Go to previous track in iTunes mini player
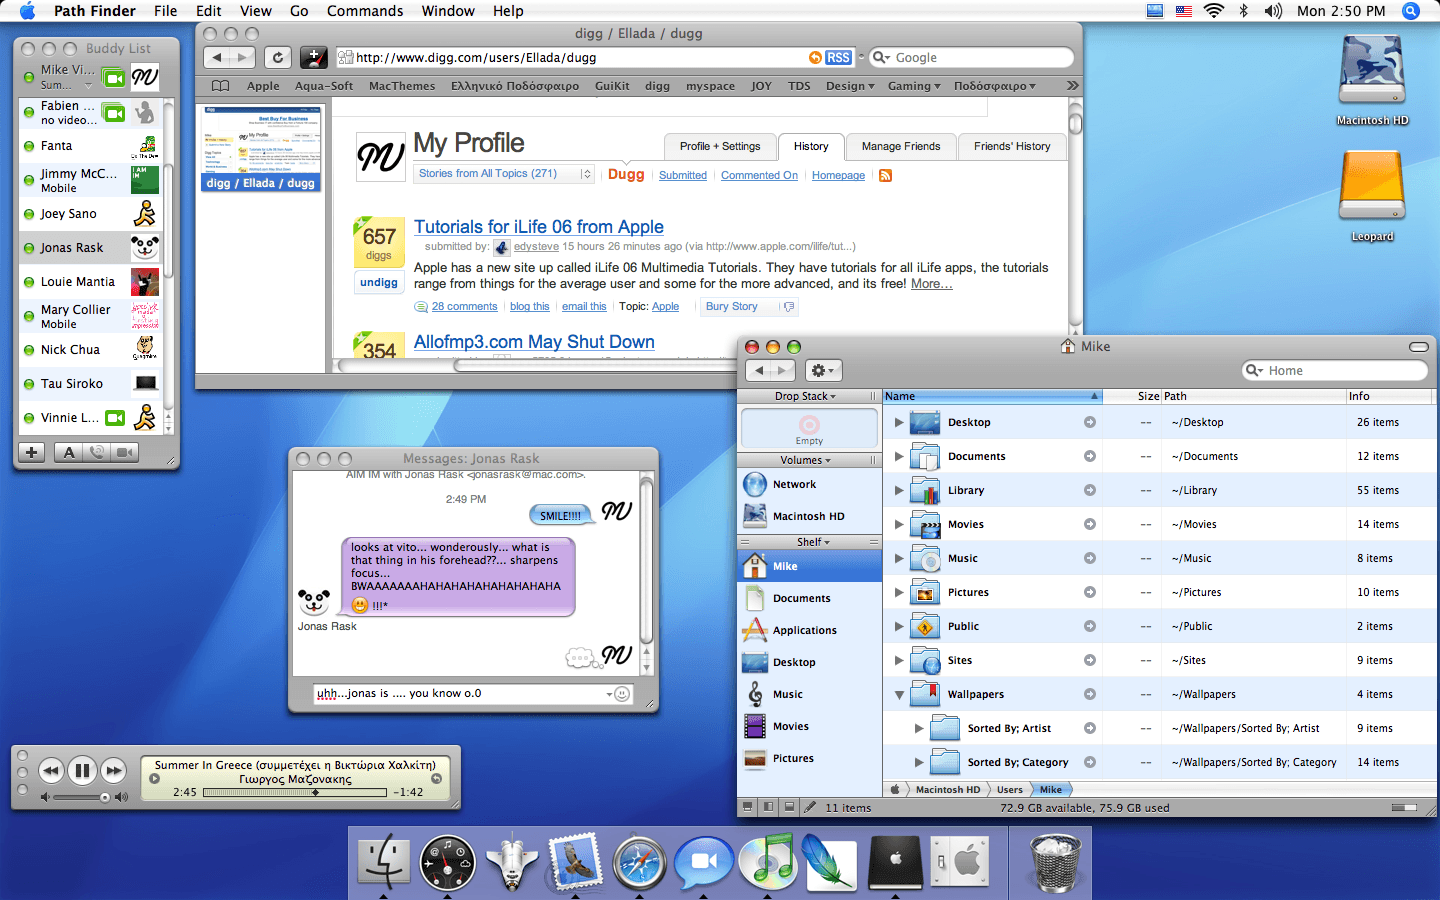This screenshot has height=900, width=1440. pos(51,770)
